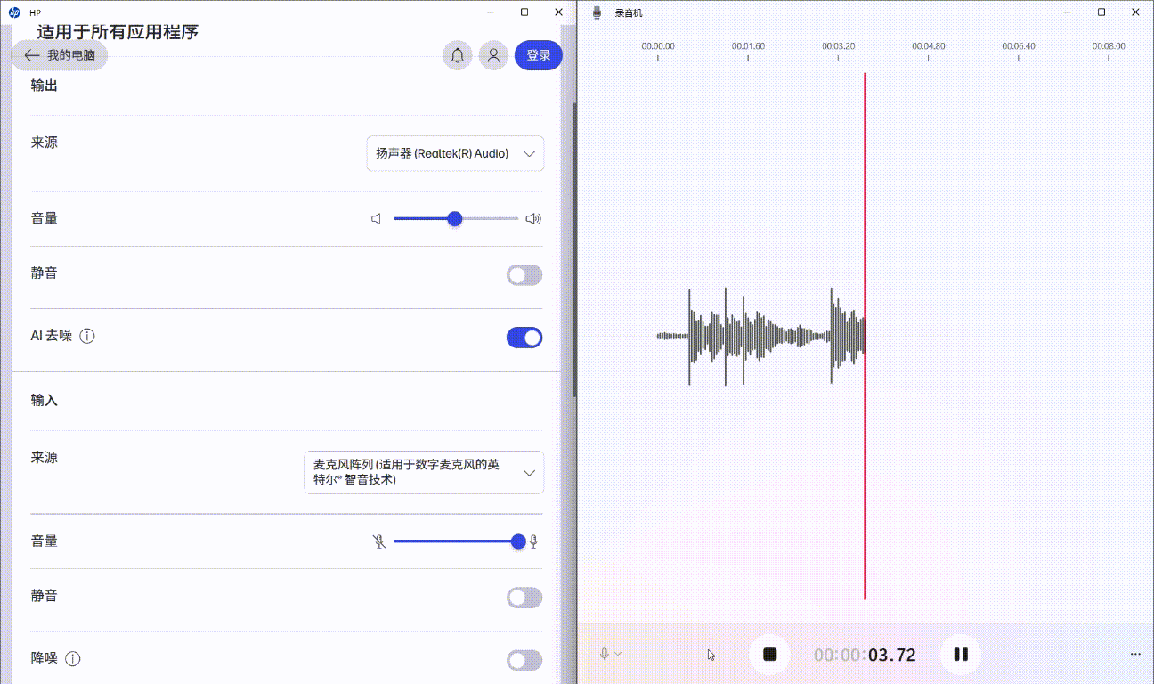This screenshot has width=1154, height=684.
Task: Click the output volume slider handle
Action: coord(455,219)
